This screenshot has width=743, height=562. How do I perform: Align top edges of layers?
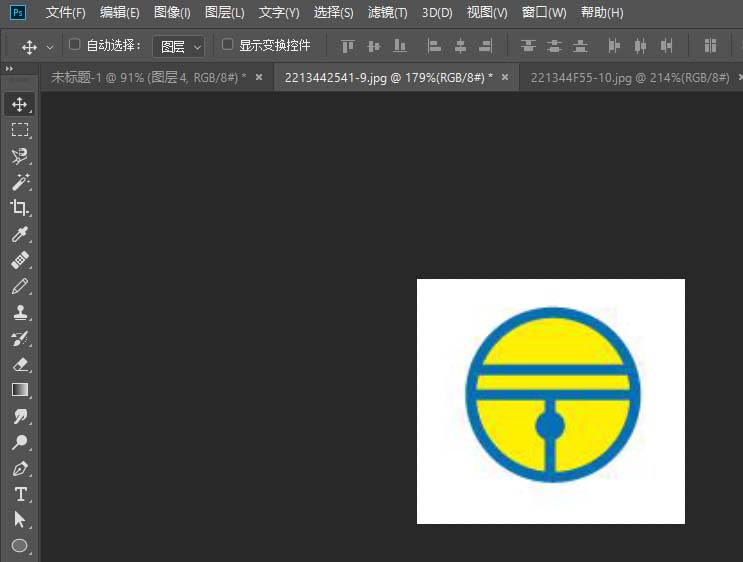click(348, 46)
